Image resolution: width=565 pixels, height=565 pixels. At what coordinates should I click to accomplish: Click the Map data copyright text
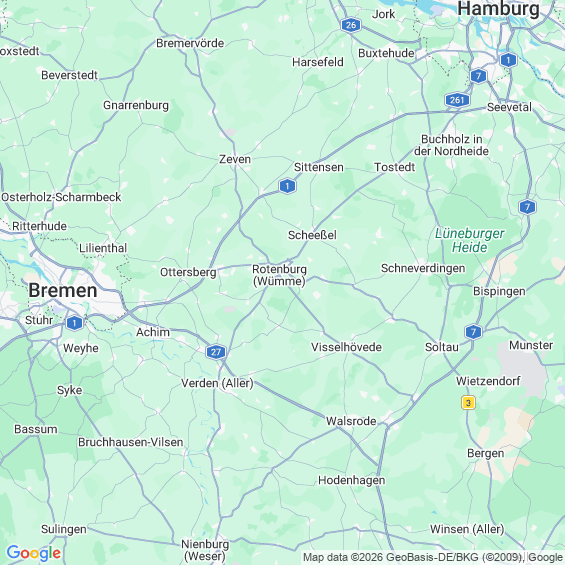click(x=433, y=557)
